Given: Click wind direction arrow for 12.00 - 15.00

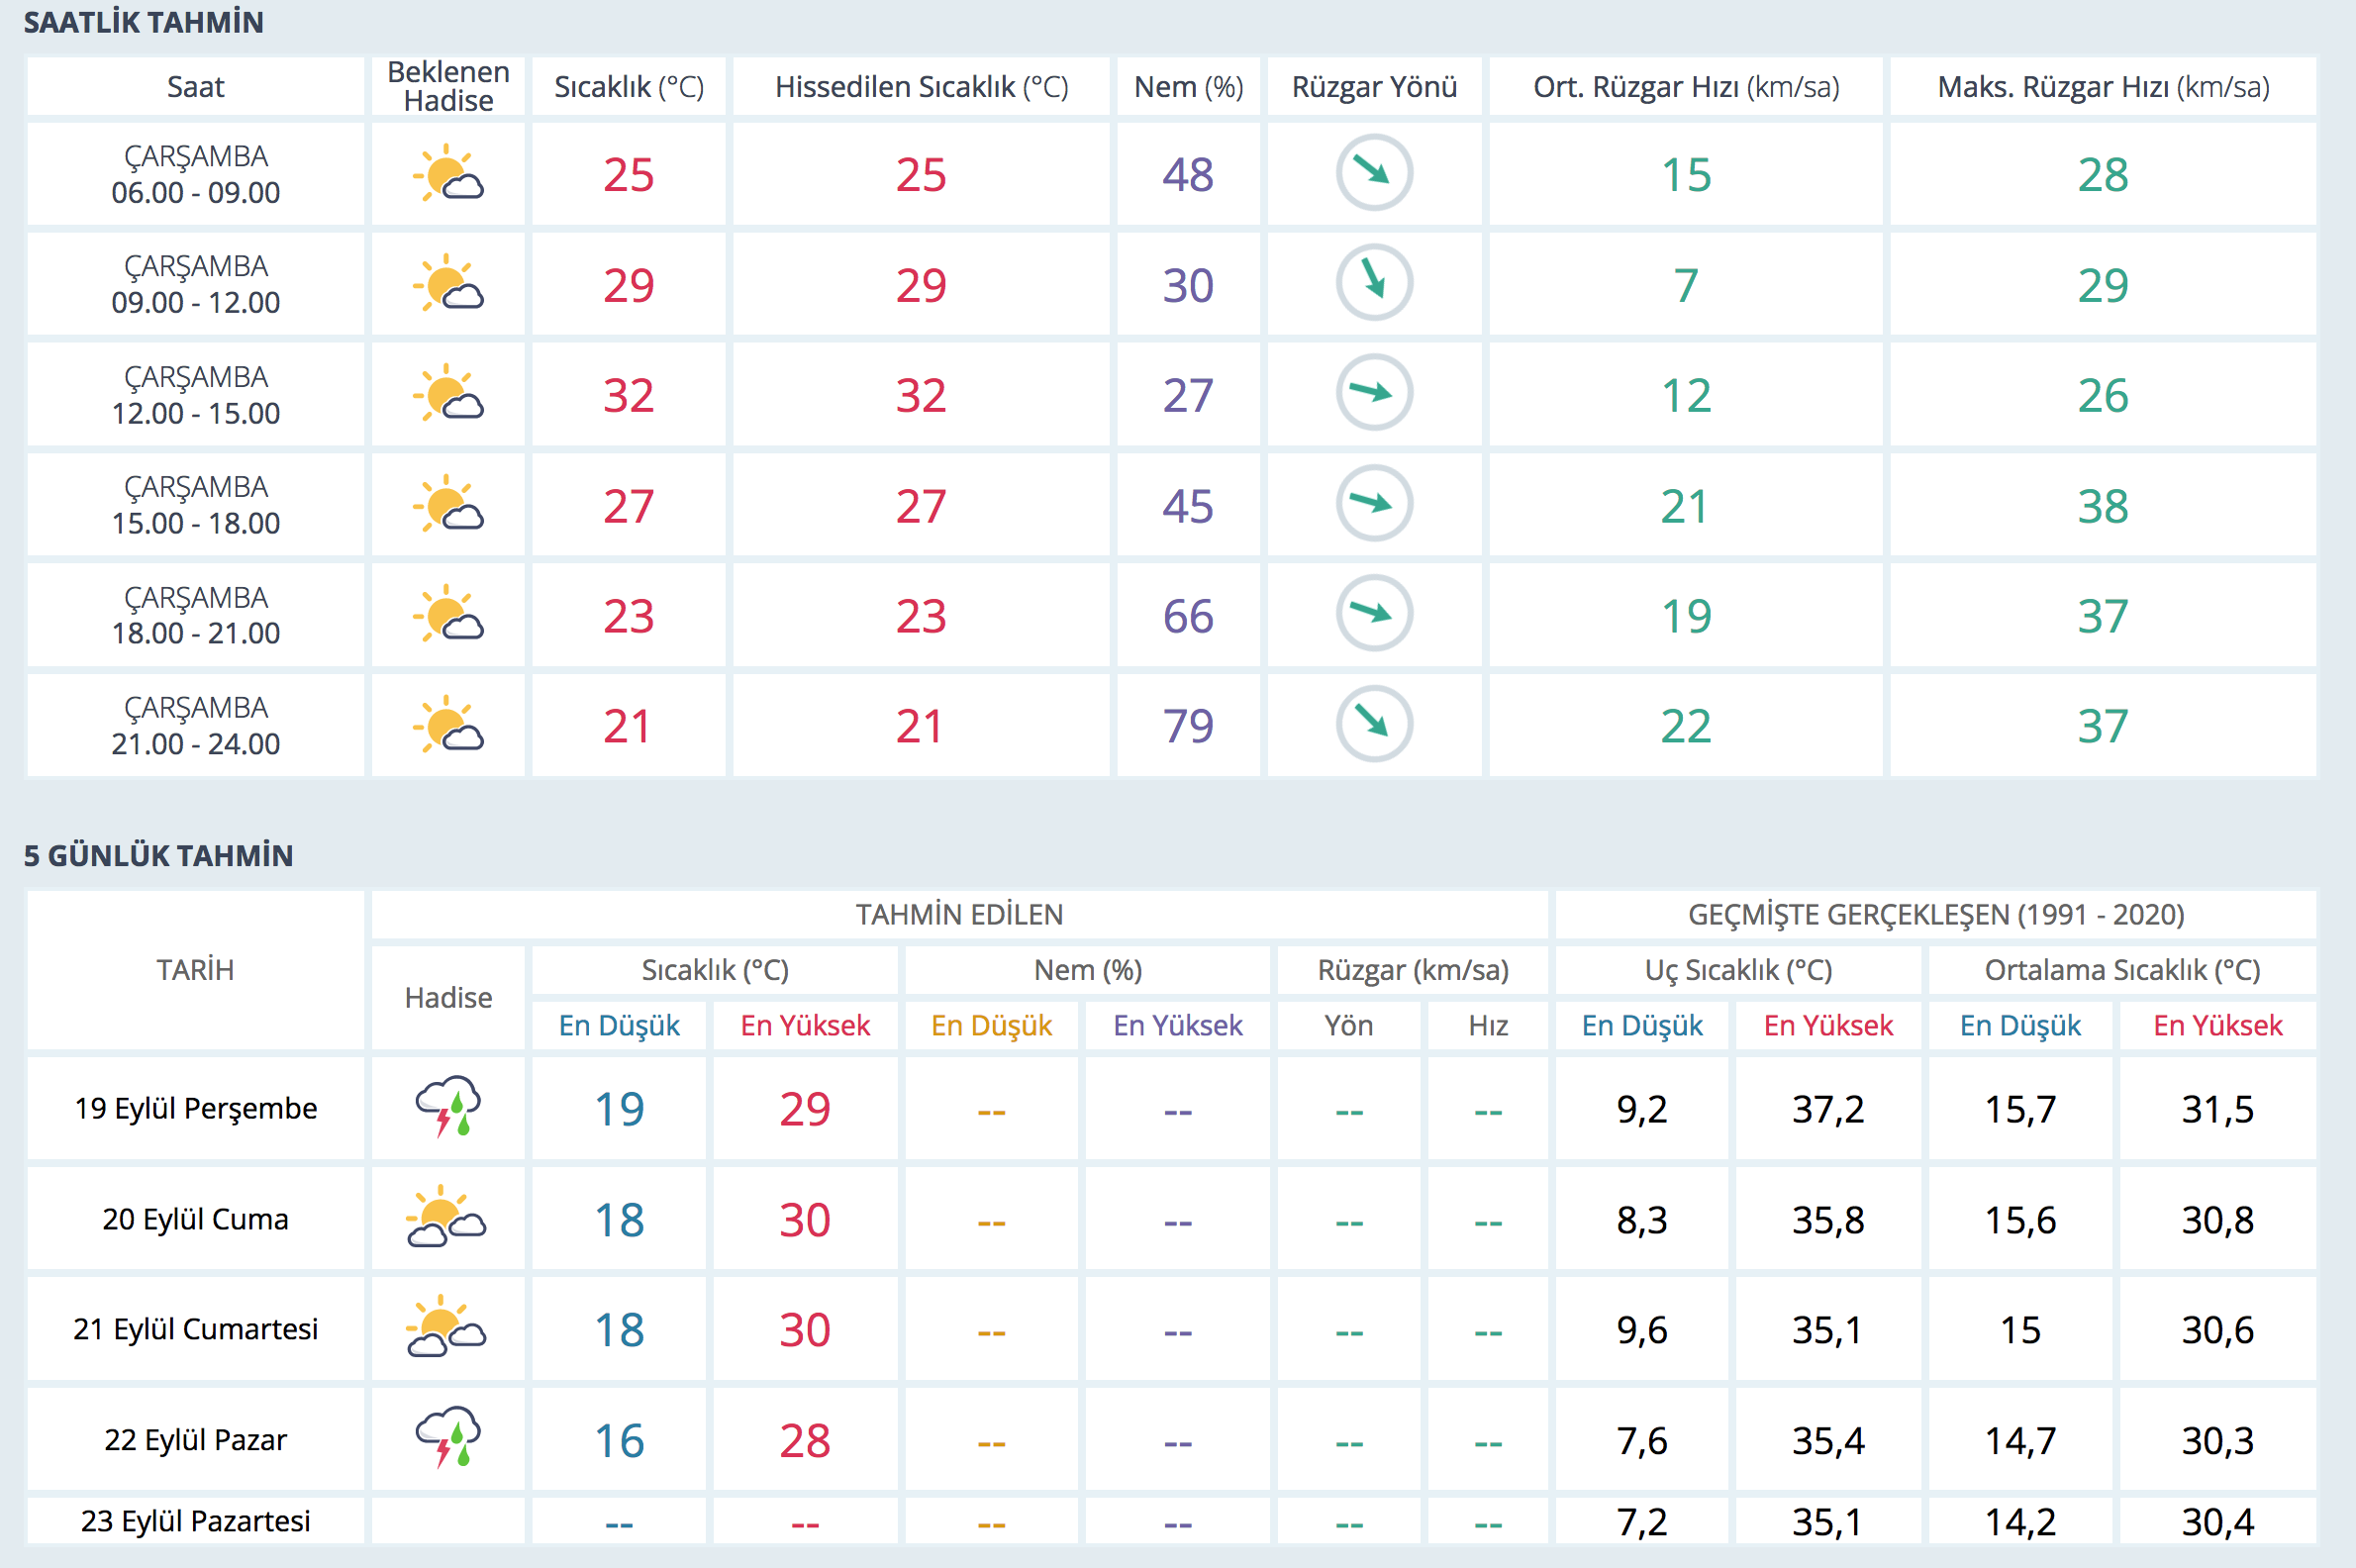Looking at the screenshot, I should point(1374,393).
